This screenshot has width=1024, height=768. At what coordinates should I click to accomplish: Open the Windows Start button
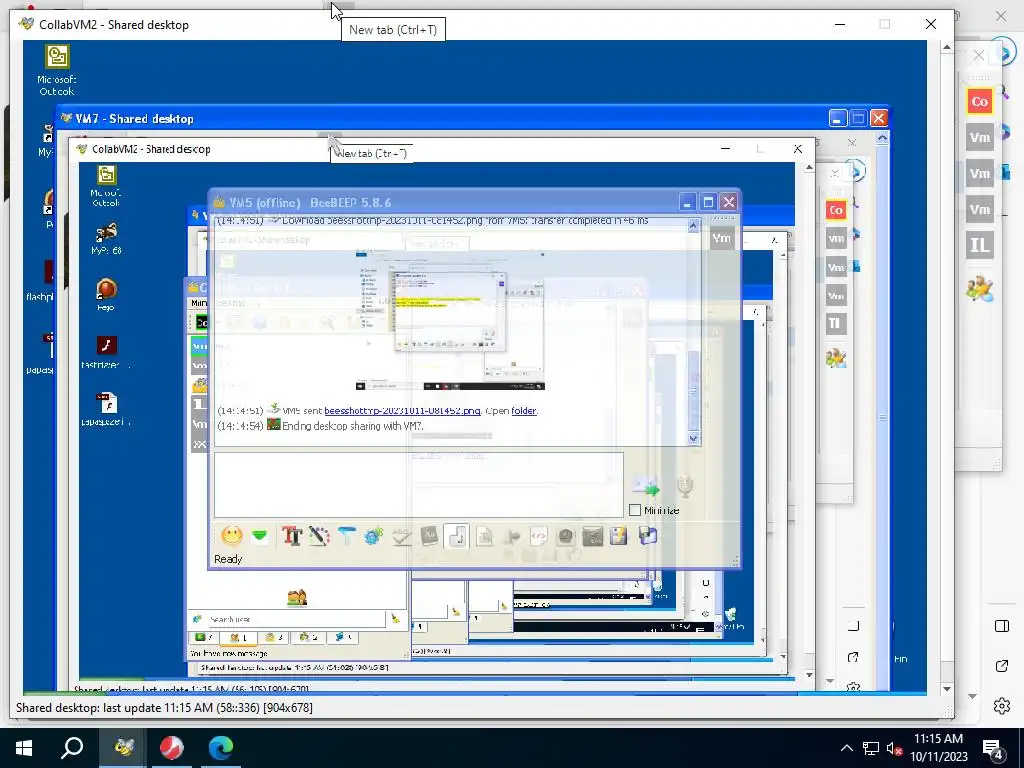pyautogui.click(x=24, y=748)
